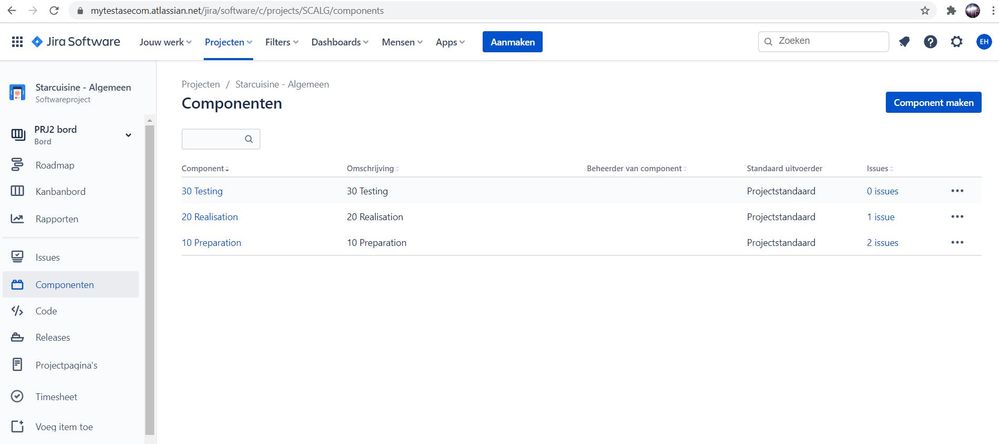
Task: Click the PRJ2 bord board icon
Action: point(18,134)
